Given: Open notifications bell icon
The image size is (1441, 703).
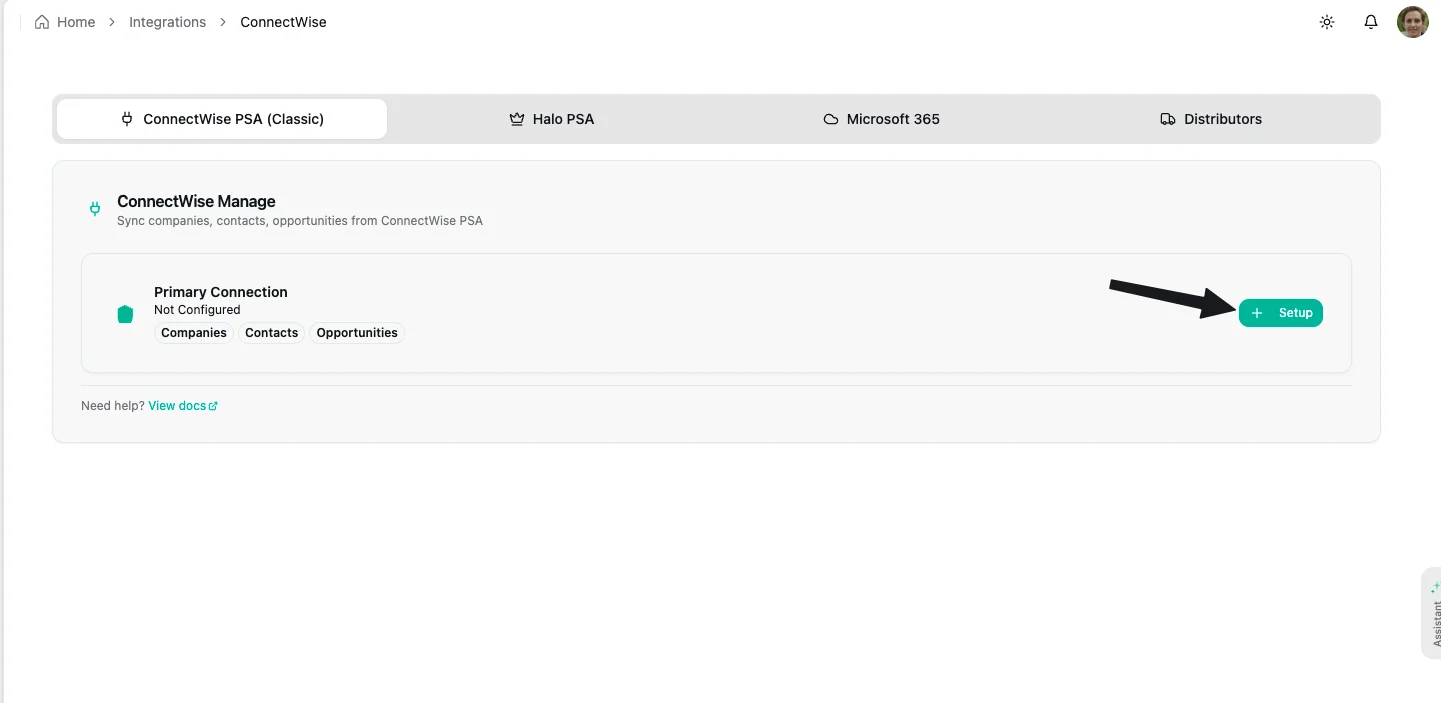Looking at the screenshot, I should [x=1371, y=22].
